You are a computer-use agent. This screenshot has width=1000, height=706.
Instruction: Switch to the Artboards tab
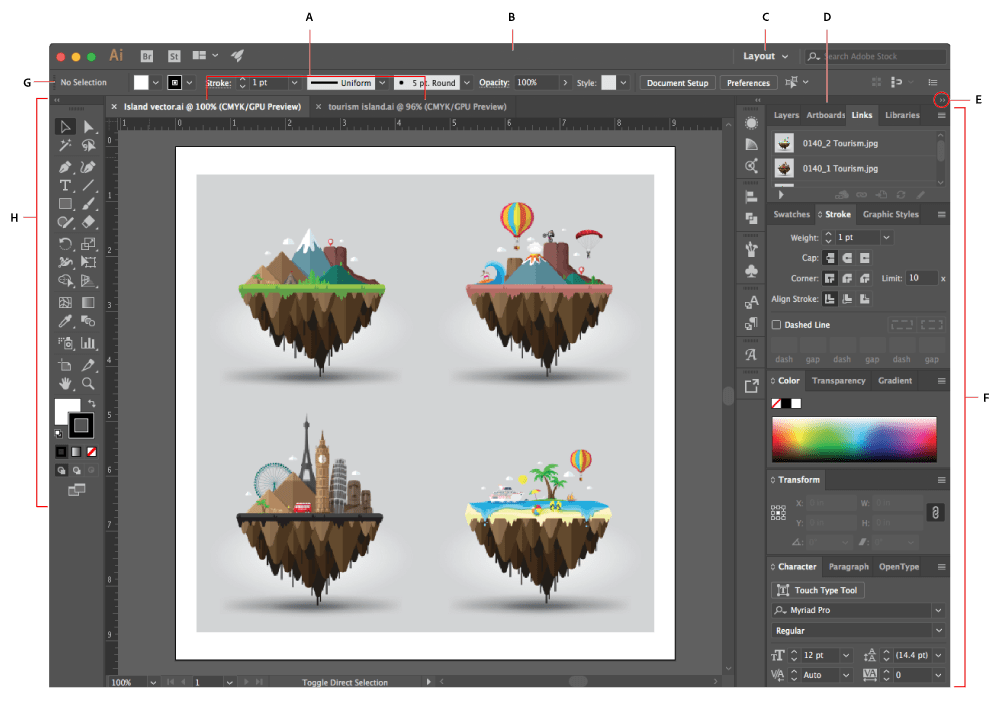[x=825, y=115]
